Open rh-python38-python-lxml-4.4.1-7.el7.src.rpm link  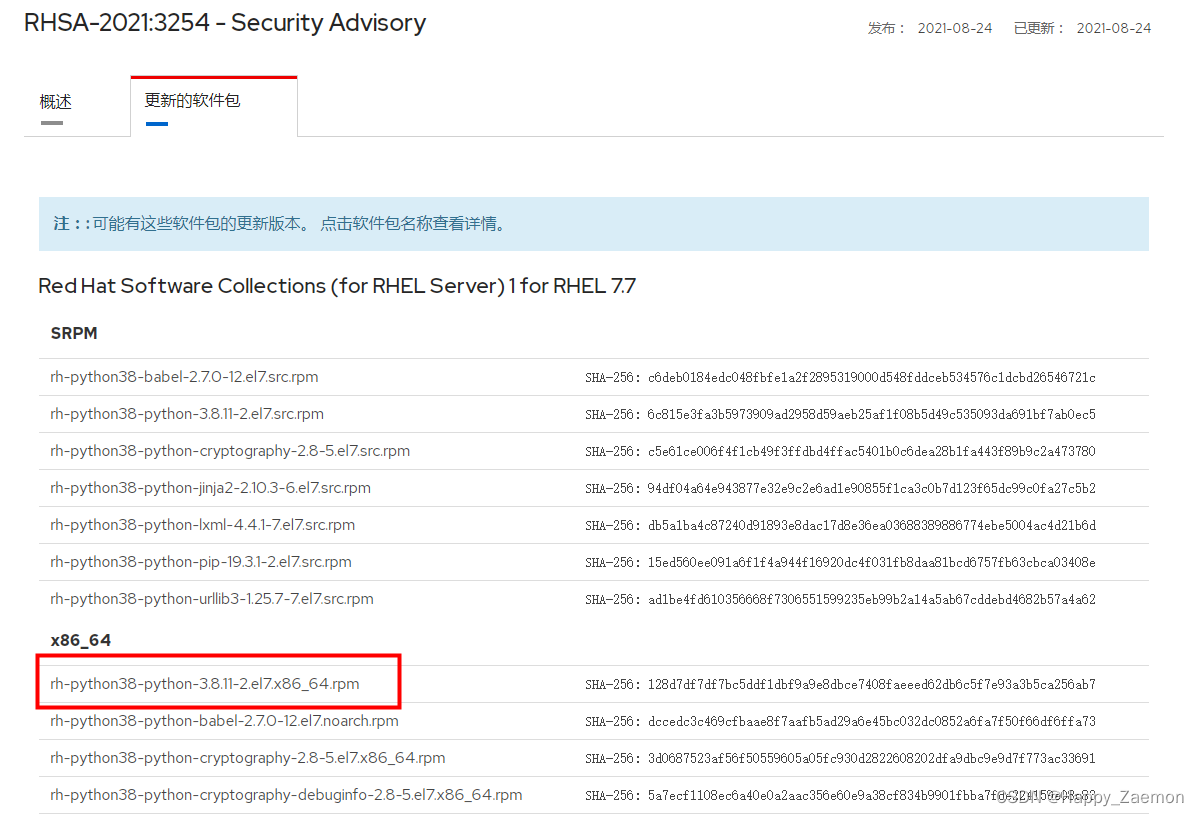pos(203,525)
